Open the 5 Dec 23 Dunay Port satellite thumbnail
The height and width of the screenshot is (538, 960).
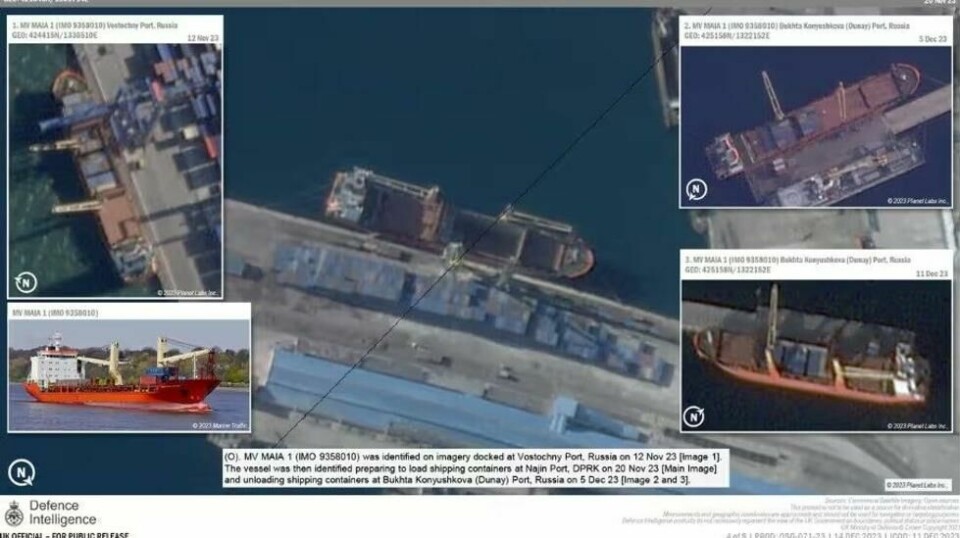tap(816, 127)
